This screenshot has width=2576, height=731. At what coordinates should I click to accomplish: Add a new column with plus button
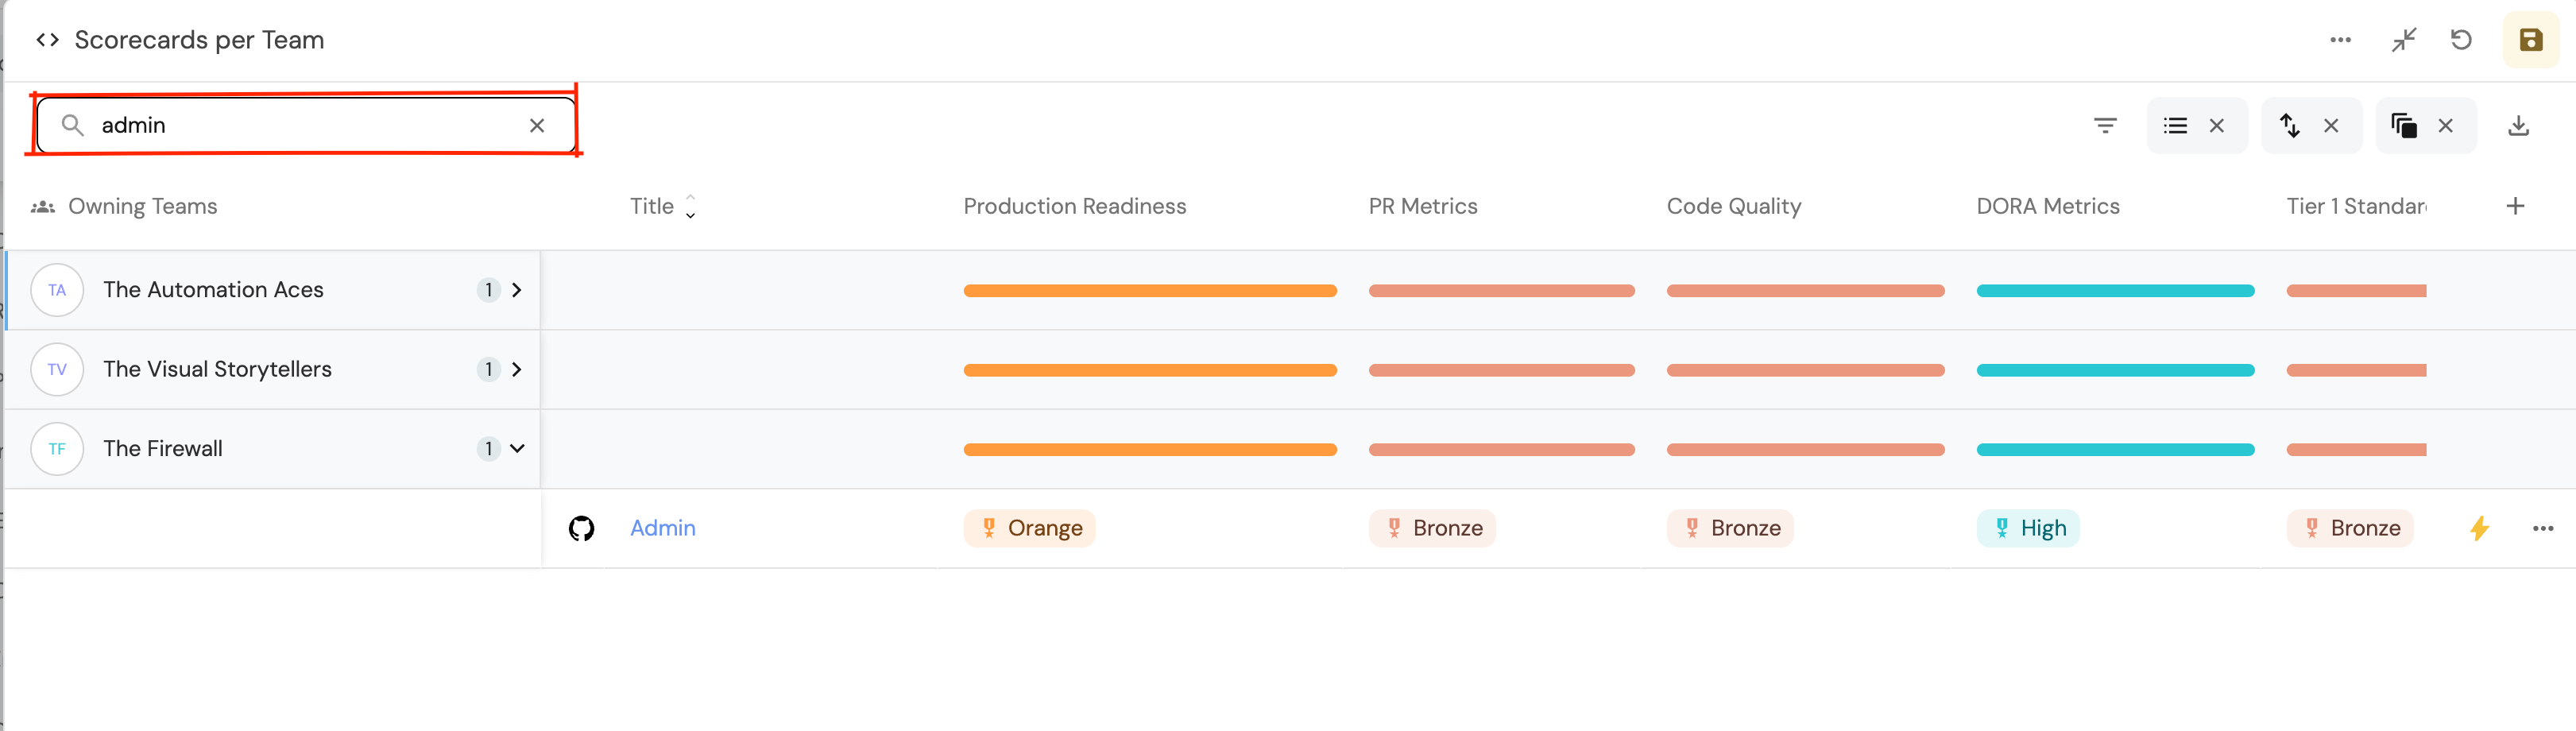click(x=2515, y=207)
